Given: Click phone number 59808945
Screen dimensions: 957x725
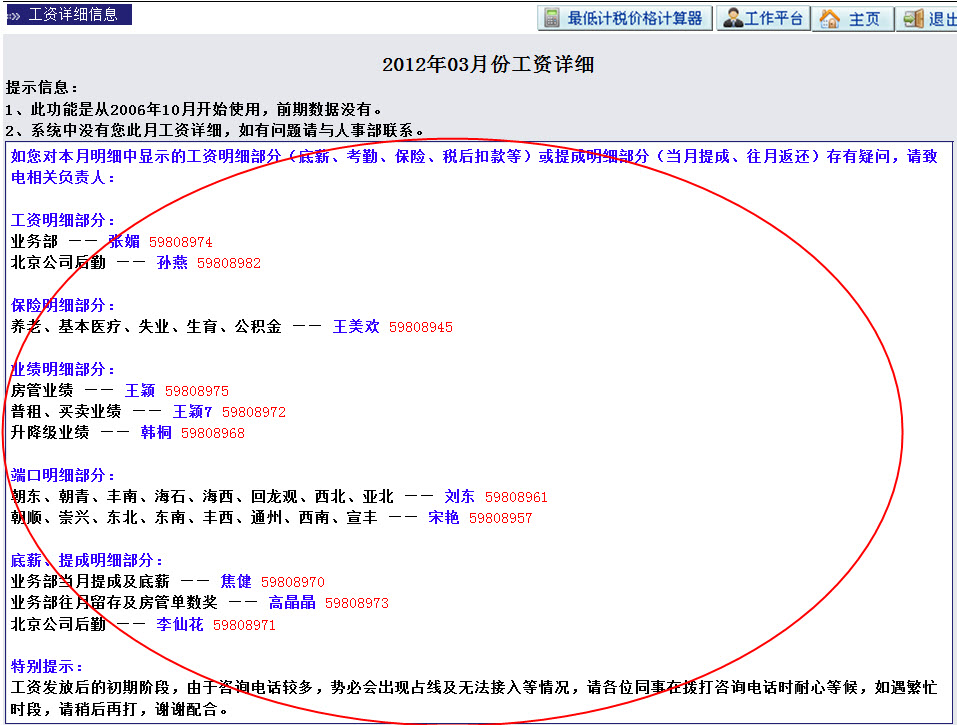Looking at the screenshot, I should [421, 328].
